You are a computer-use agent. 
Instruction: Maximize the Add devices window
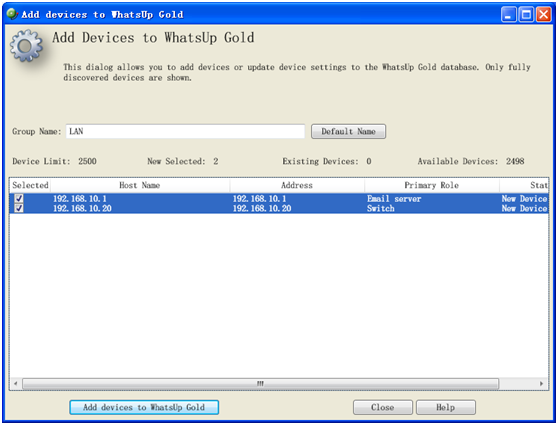(x=526, y=15)
